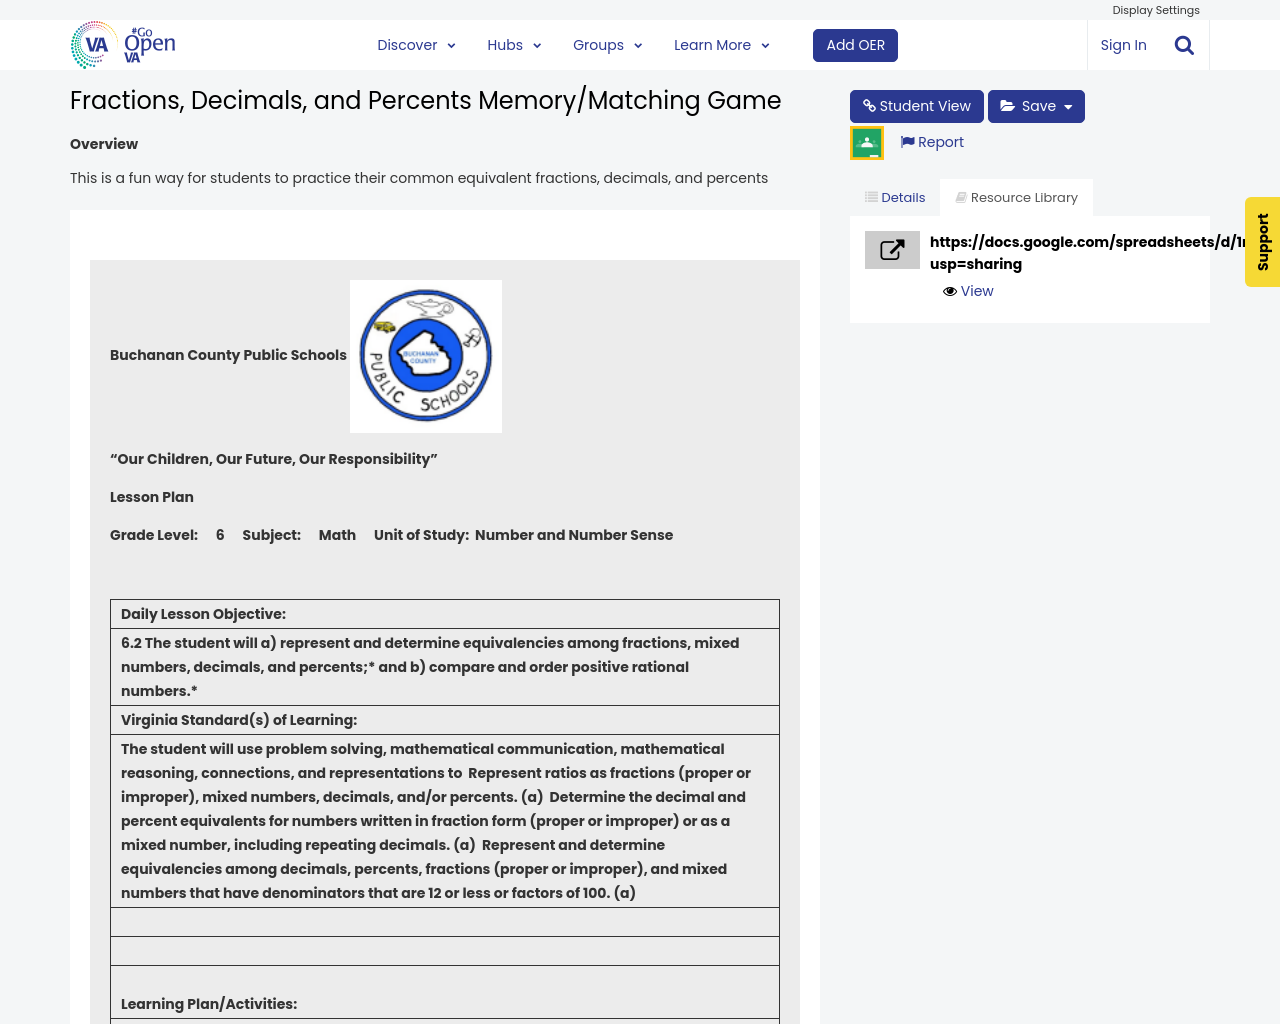Open the Save dropdown button

1036,106
